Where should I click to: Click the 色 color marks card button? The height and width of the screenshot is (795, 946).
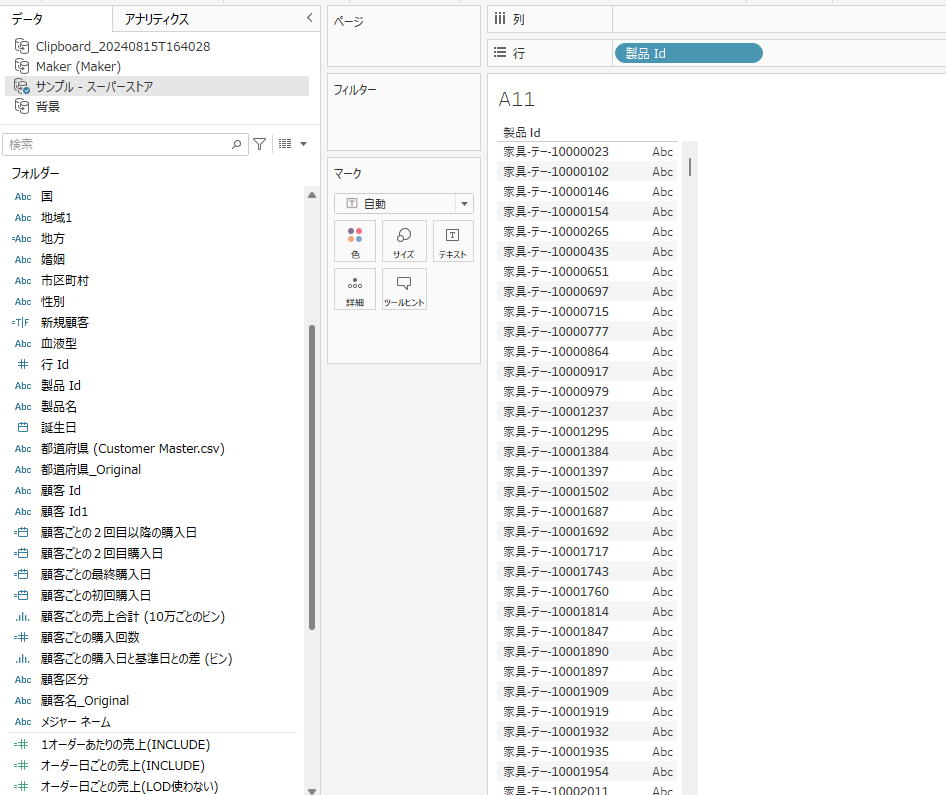(x=355, y=241)
